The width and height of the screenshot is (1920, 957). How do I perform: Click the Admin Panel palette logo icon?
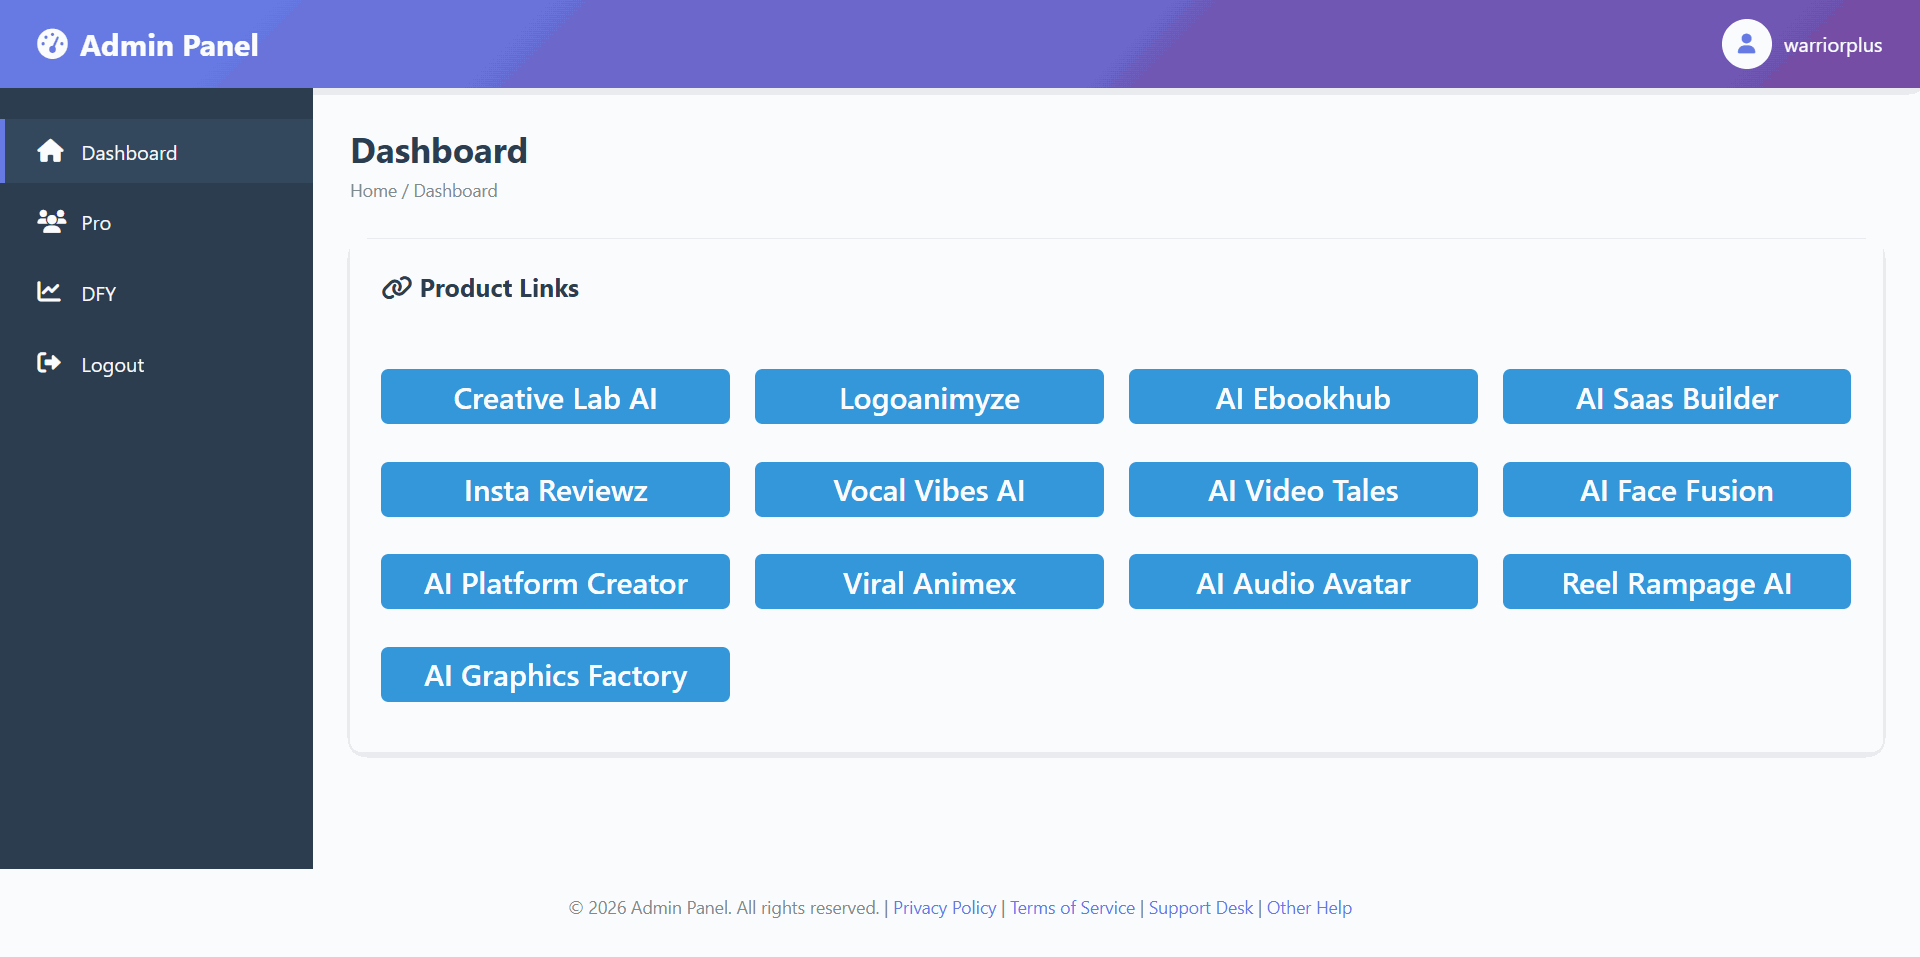52,44
